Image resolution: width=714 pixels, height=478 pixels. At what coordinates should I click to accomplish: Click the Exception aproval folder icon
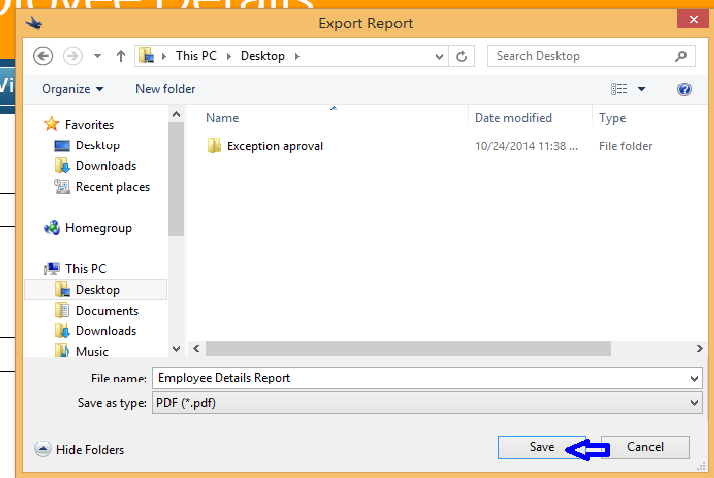click(x=214, y=146)
